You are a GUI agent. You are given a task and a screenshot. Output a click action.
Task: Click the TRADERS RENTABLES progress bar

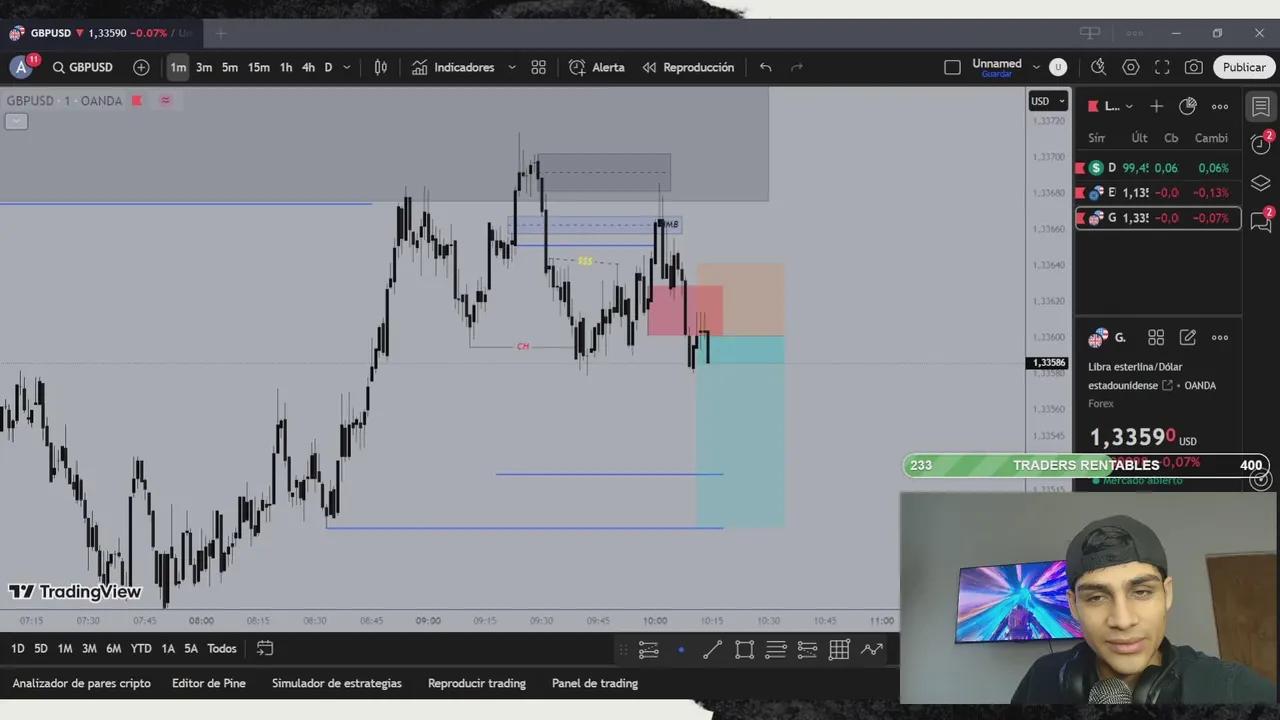1086,465
